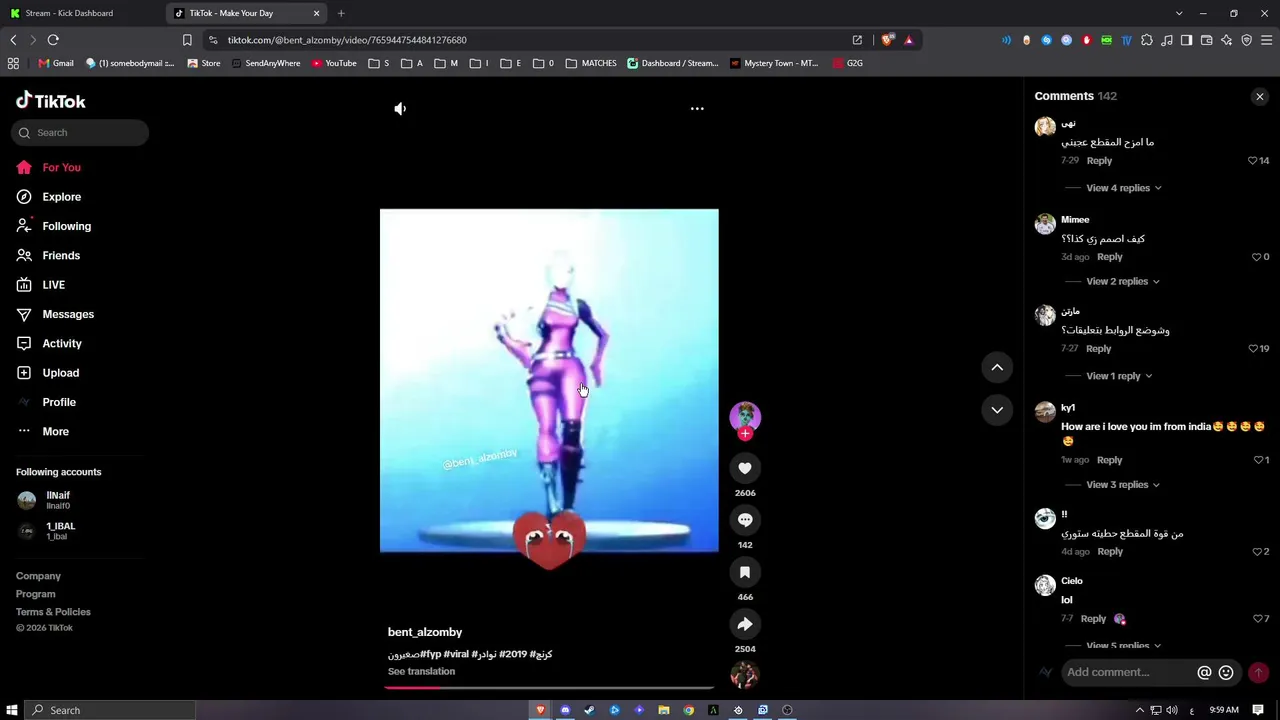This screenshot has width=1280, height=720.
Task: Open Messages in the sidebar
Action: tap(68, 314)
